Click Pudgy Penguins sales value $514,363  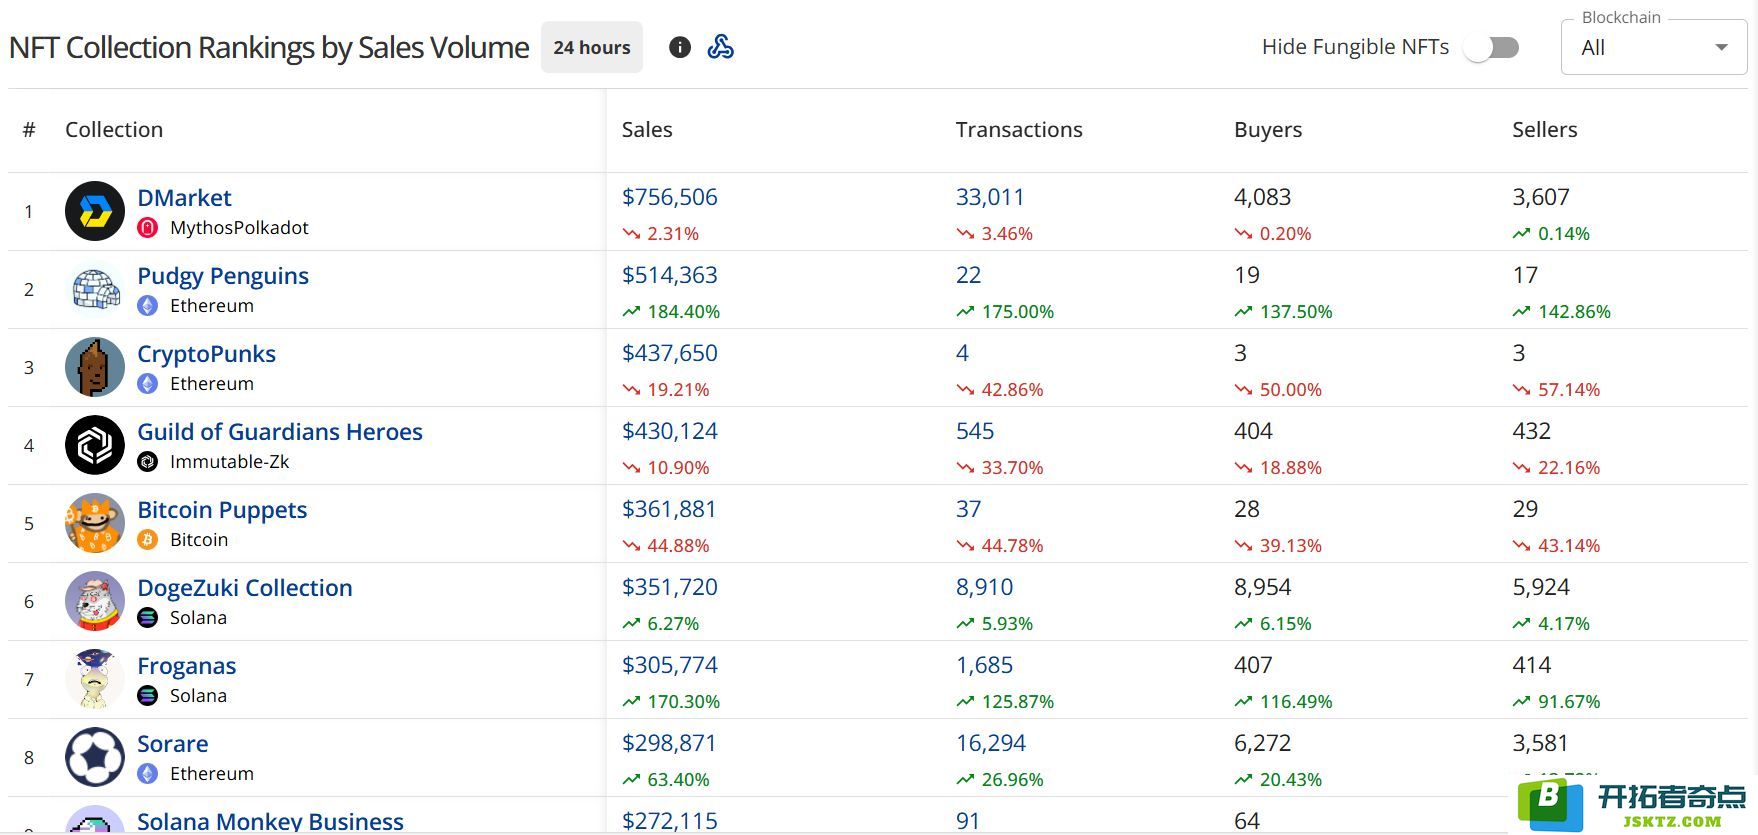coord(670,275)
